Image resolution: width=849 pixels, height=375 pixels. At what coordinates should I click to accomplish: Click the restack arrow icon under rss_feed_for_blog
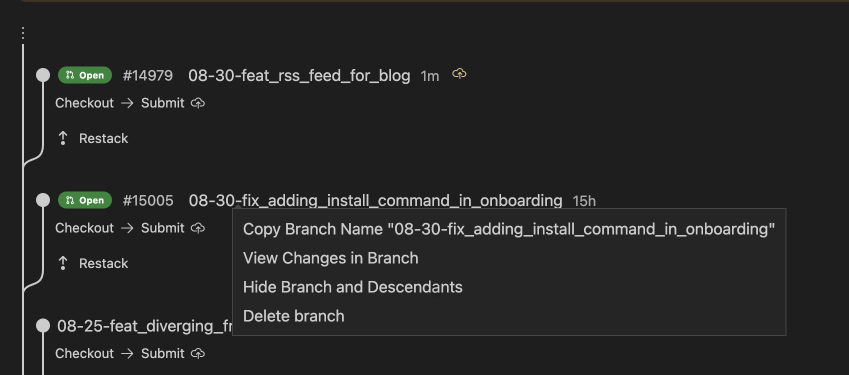pos(63,139)
